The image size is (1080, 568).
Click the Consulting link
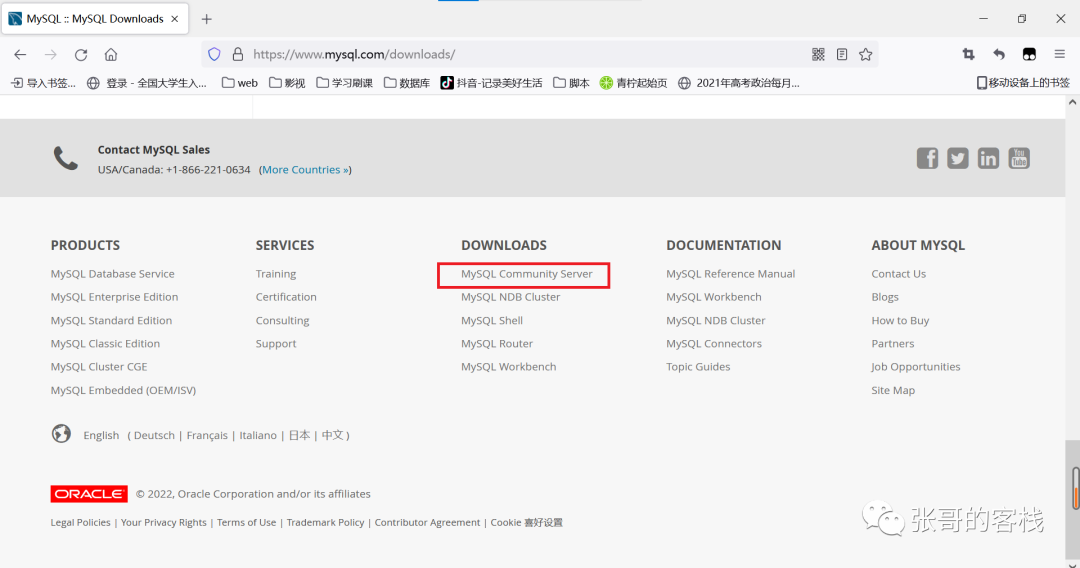pos(282,320)
